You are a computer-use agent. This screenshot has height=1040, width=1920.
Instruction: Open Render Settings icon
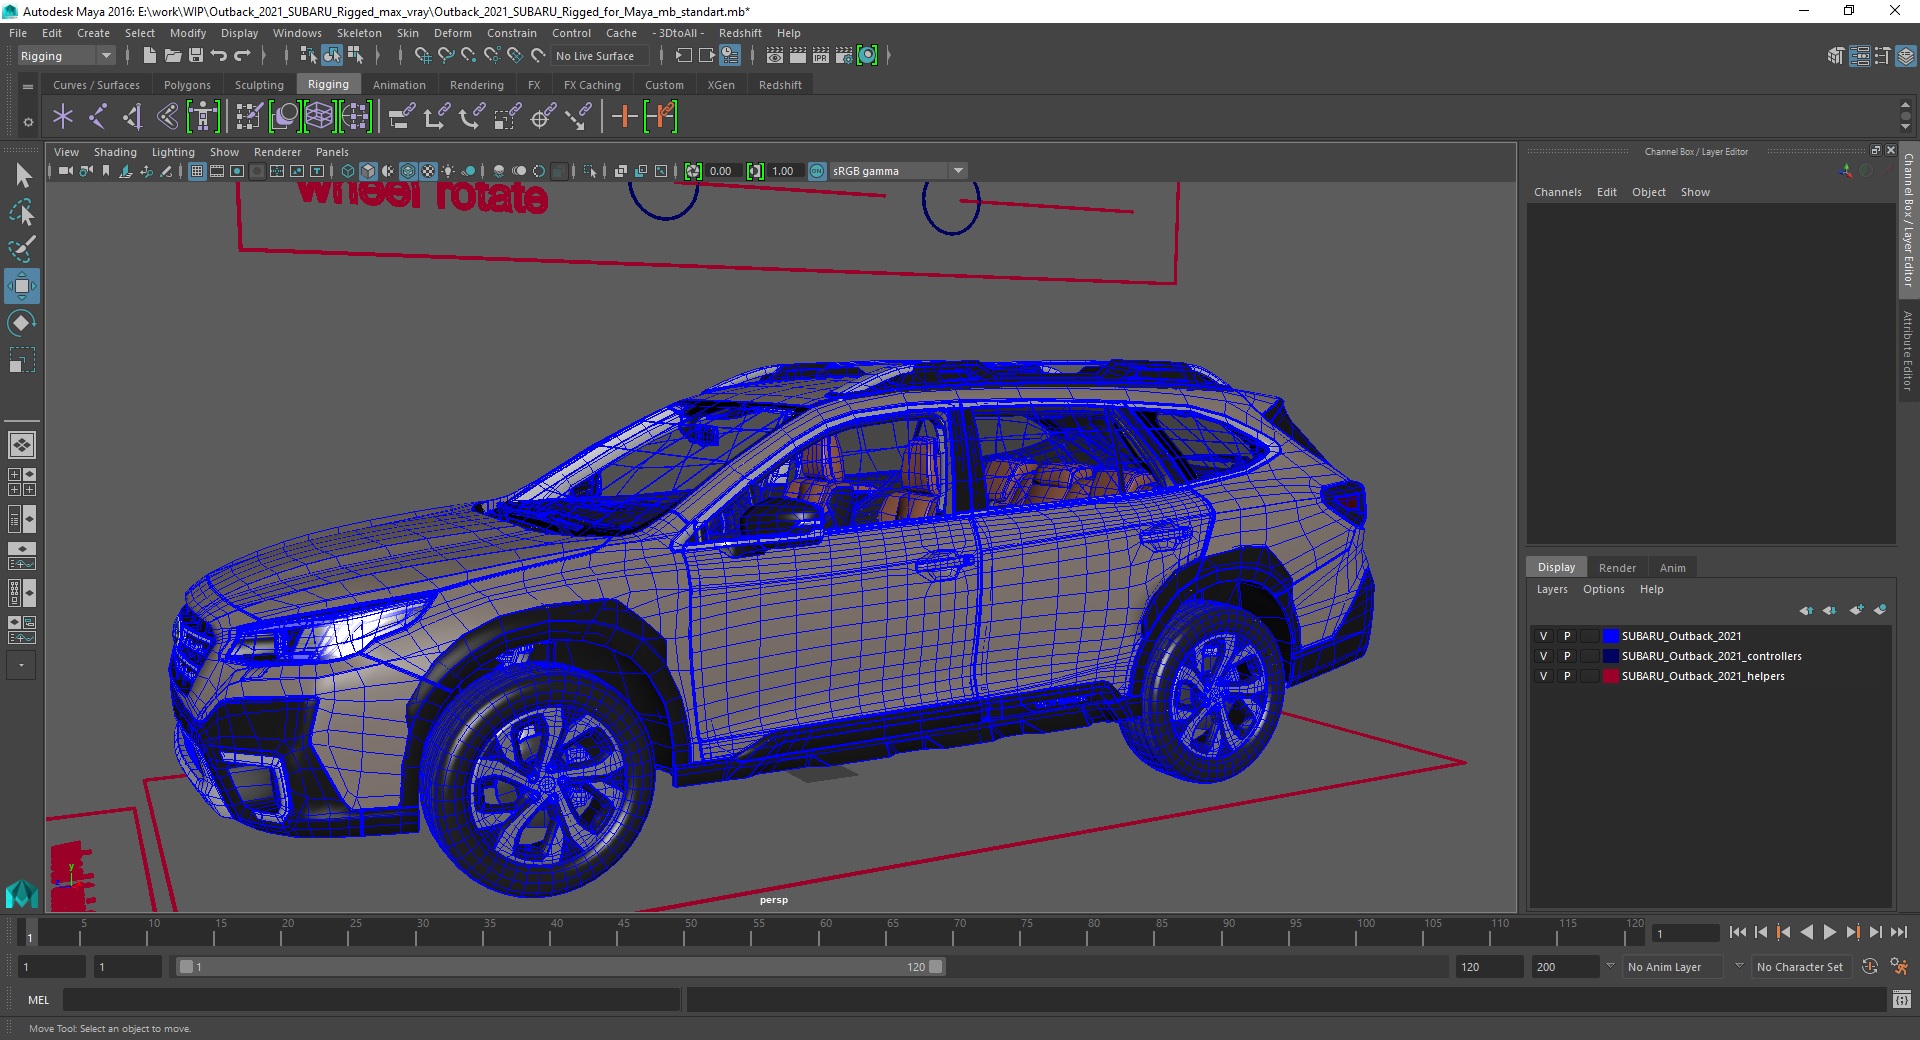pos(844,56)
